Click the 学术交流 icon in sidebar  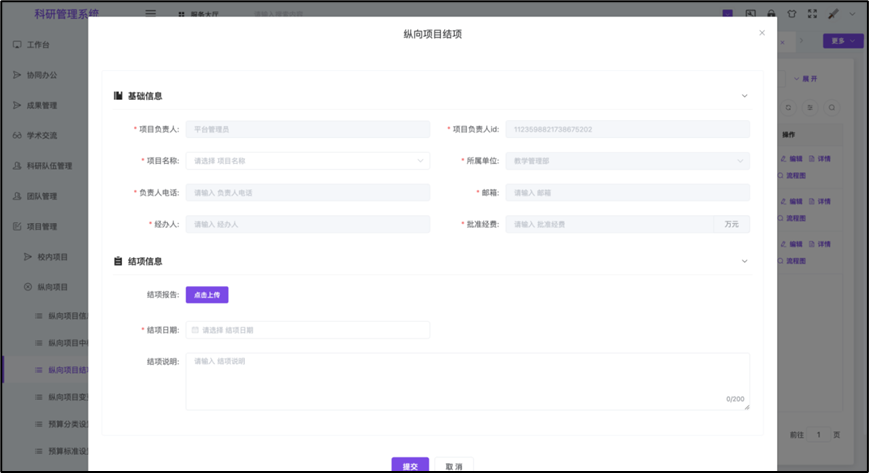click(x=17, y=136)
